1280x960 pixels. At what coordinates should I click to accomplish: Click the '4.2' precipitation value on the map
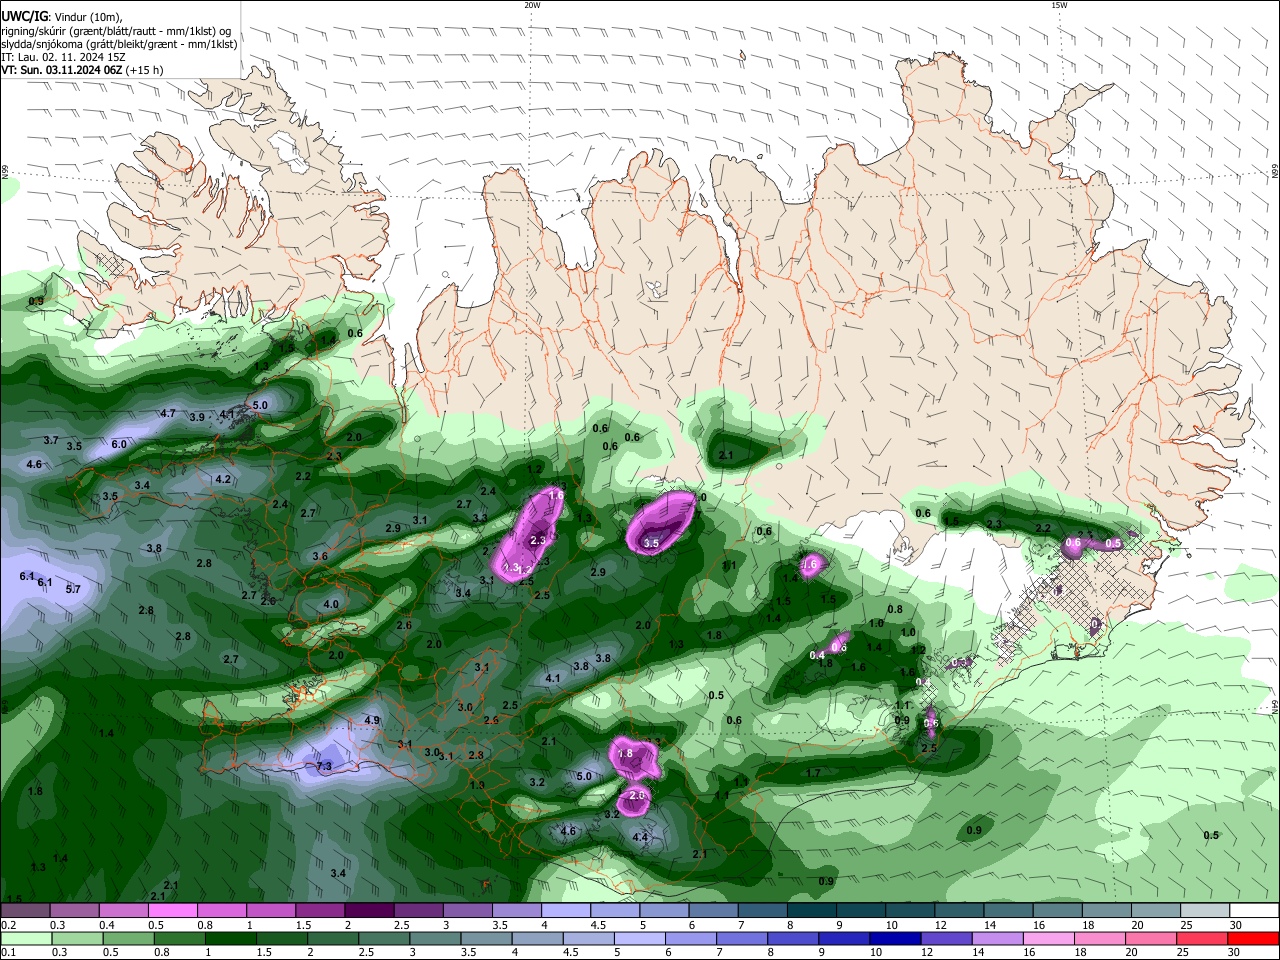coord(223,480)
